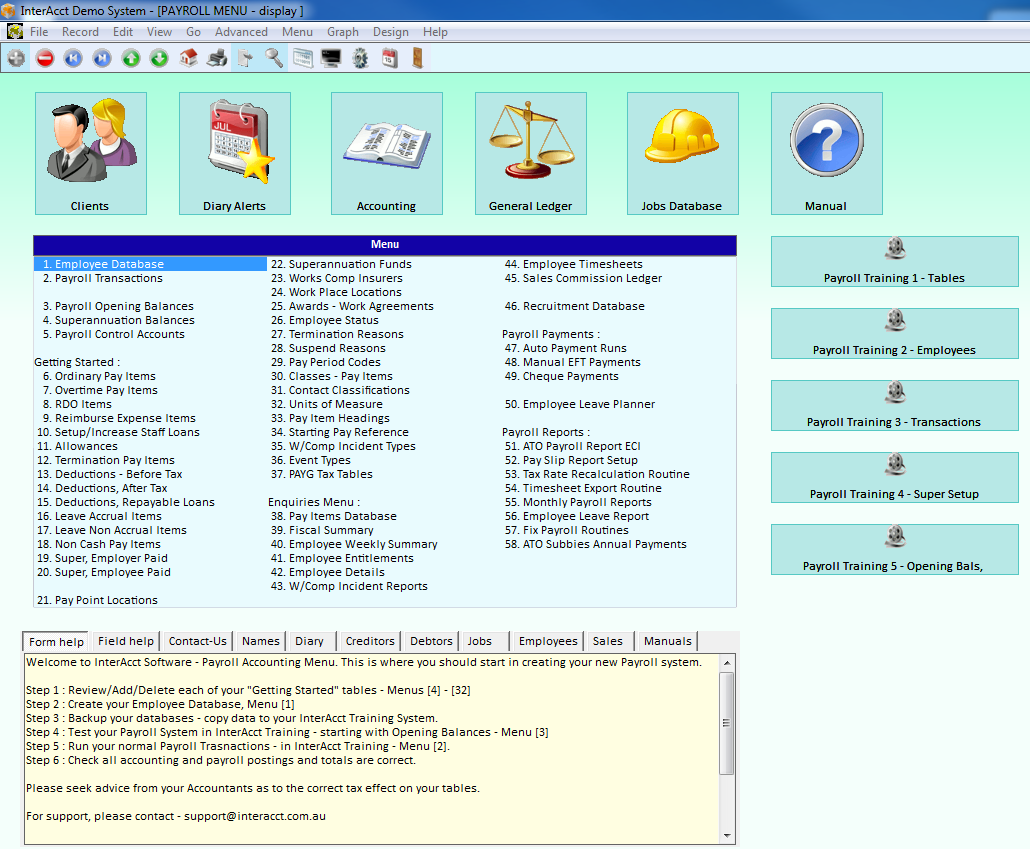Switch to the Sales tab
The width and height of the screenshot is (1030, 849).
[x=608, y=641]
